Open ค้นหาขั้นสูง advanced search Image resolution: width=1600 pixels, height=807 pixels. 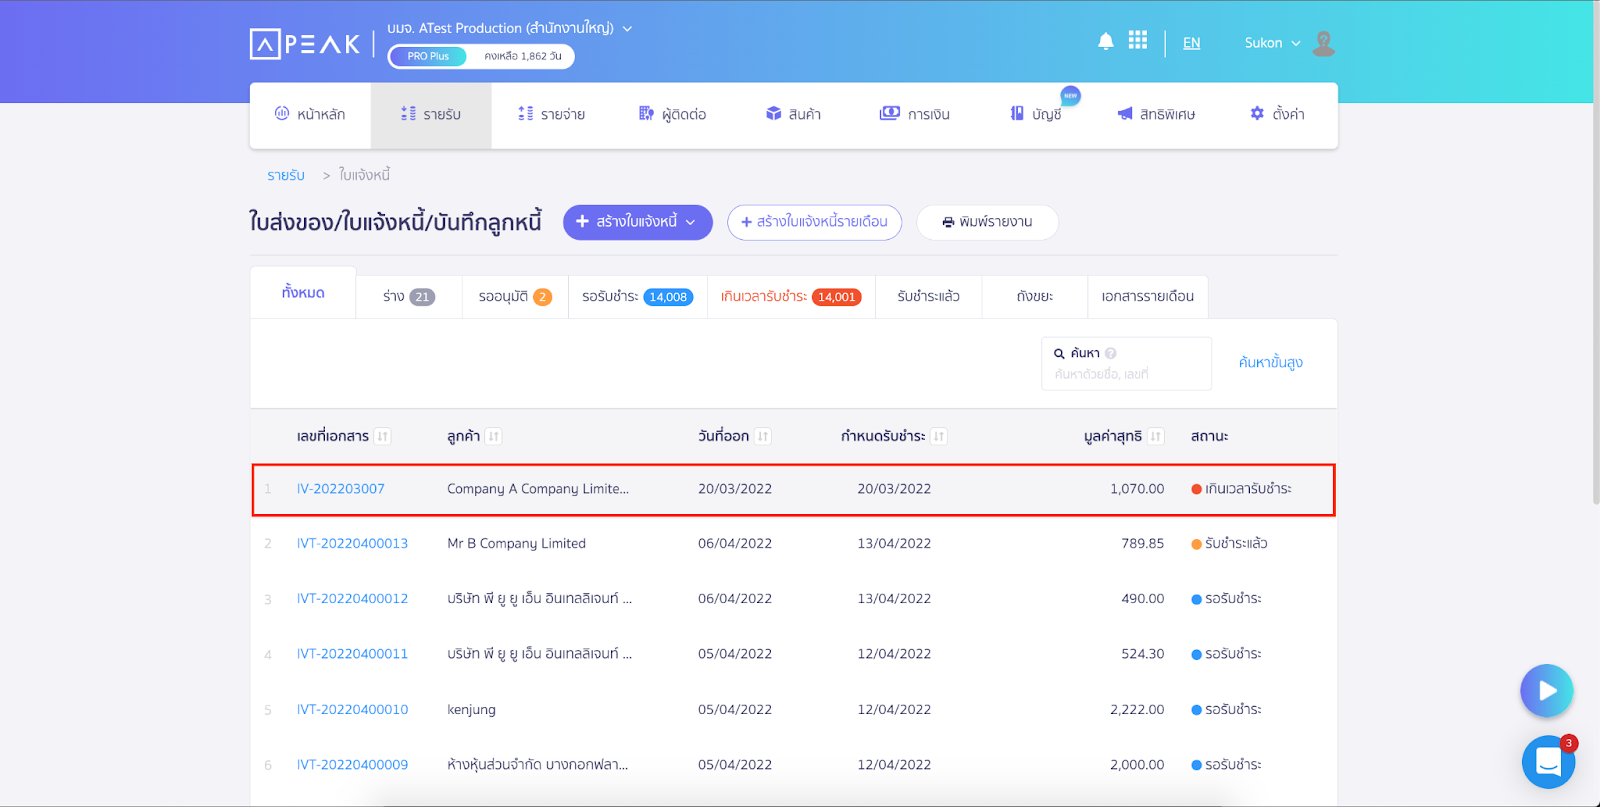(1270, 362)
